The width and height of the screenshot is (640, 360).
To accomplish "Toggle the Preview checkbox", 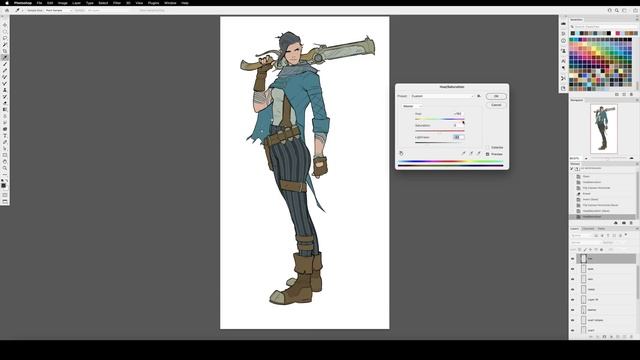I will (487, 154).
